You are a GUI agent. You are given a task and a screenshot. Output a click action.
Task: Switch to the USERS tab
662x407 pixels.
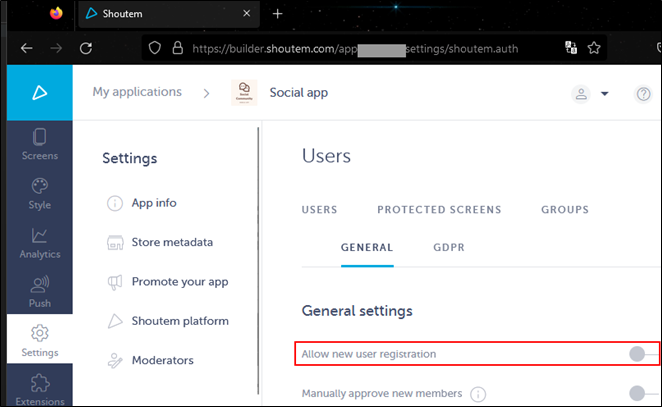(320, 210)
